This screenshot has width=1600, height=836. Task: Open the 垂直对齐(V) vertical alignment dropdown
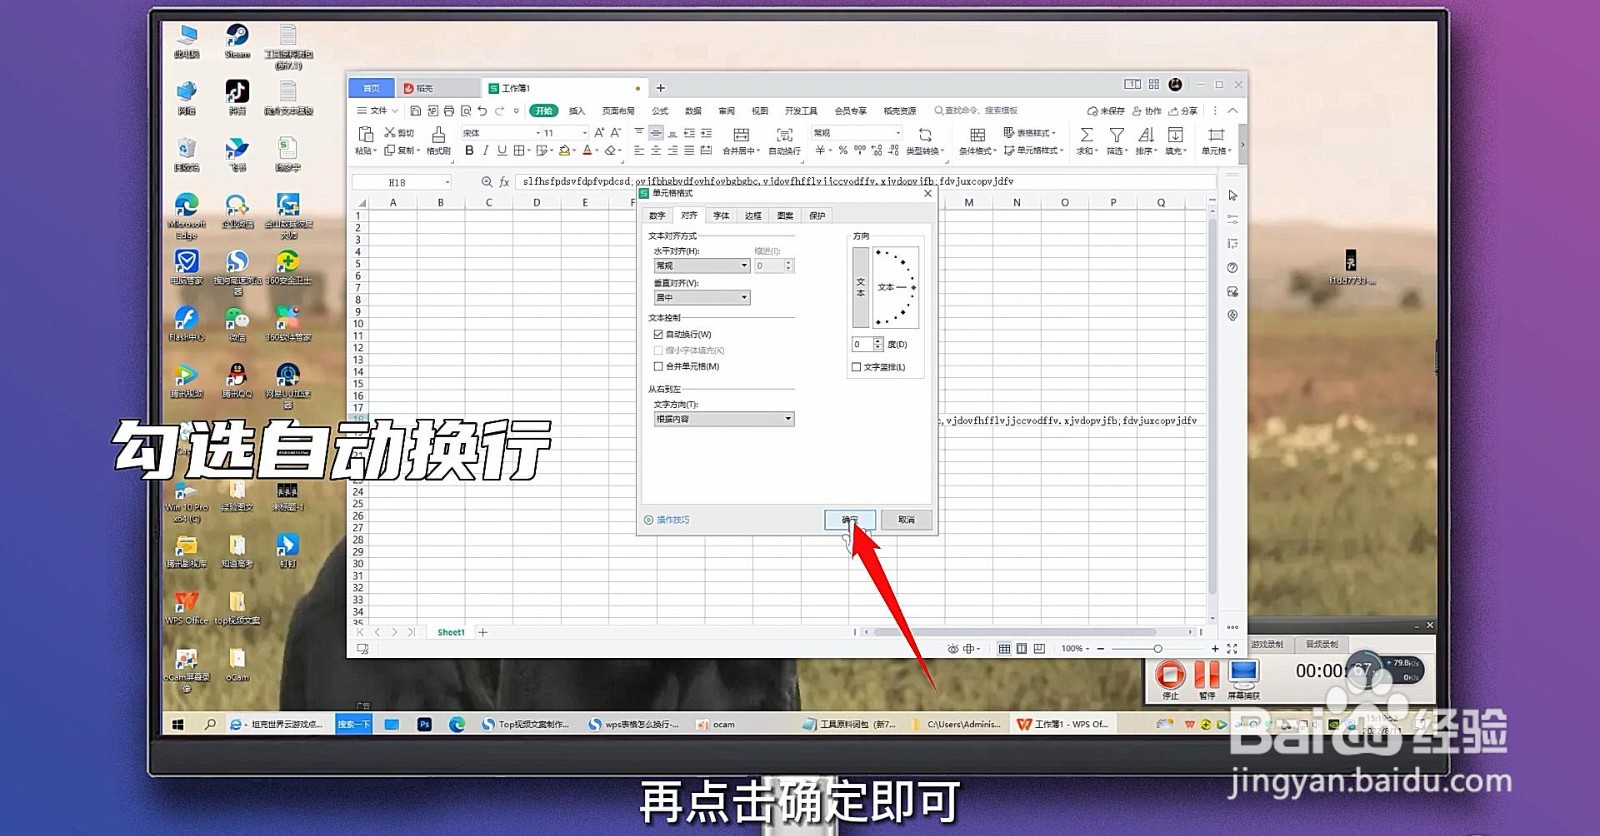pos(702,298)
